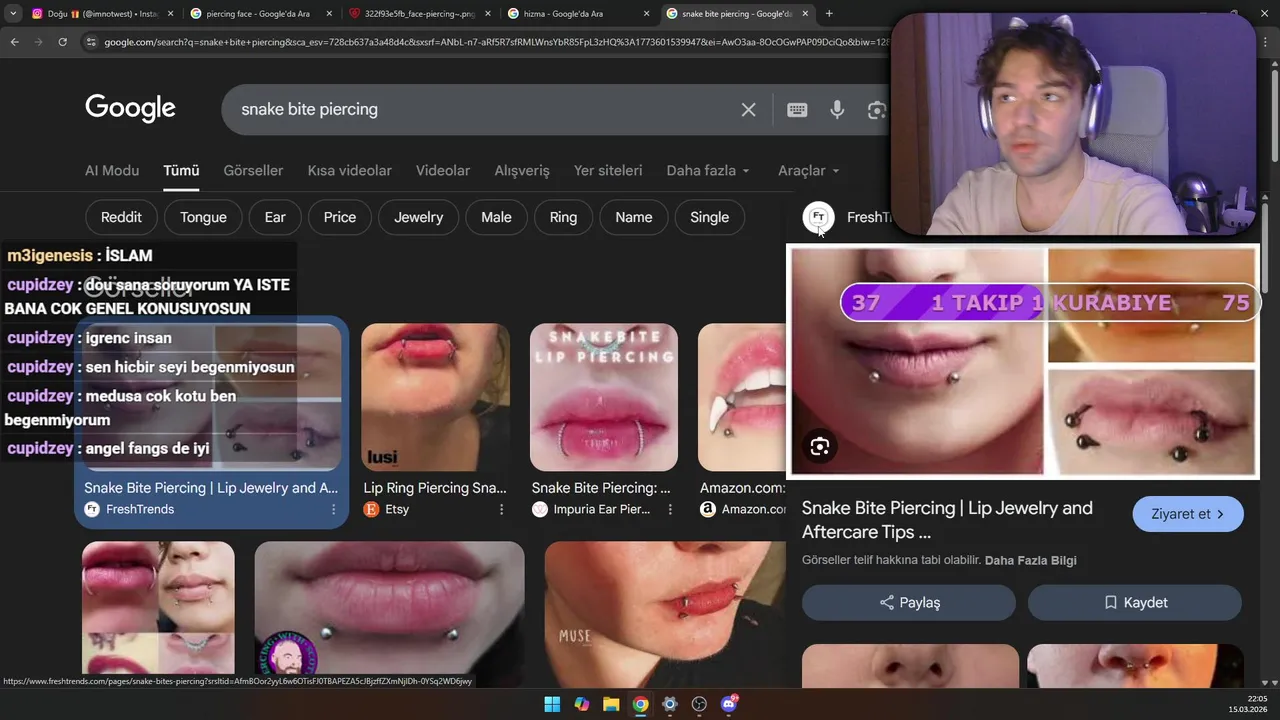
Task: Switch to Chrome on the taskbar
Action: pos(640,704)
